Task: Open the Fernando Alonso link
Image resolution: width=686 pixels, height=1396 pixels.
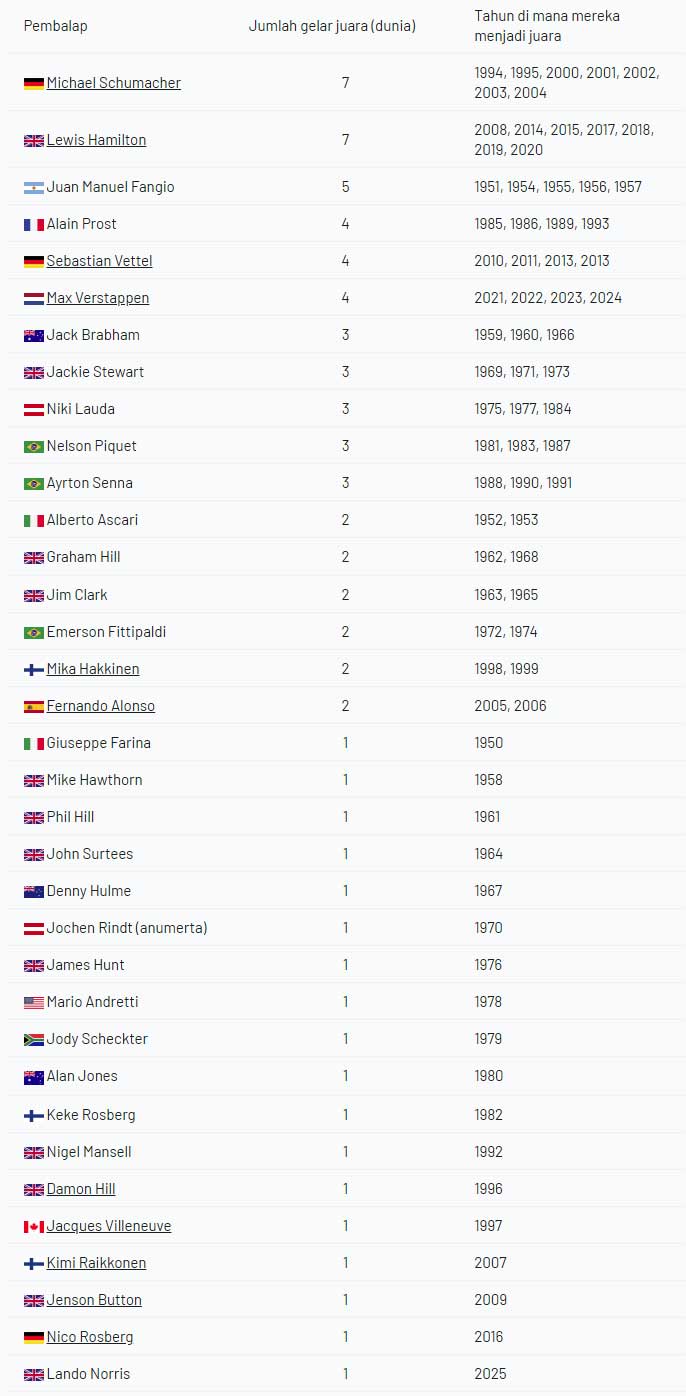Action: click(101, 706)
